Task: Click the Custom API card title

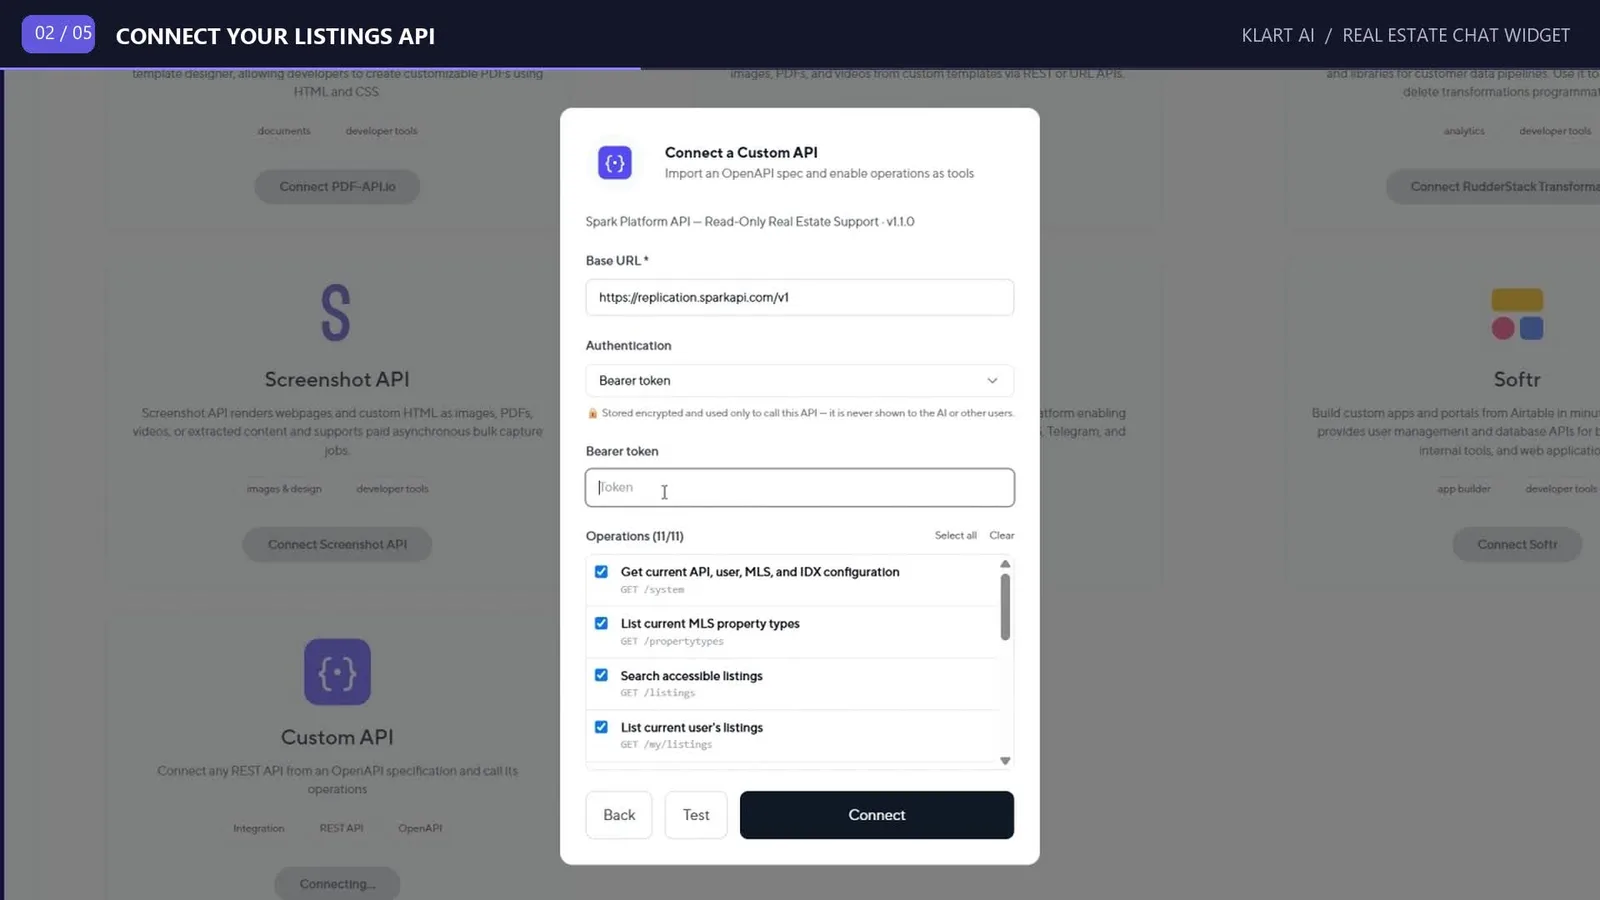Action: coord(337,738)
